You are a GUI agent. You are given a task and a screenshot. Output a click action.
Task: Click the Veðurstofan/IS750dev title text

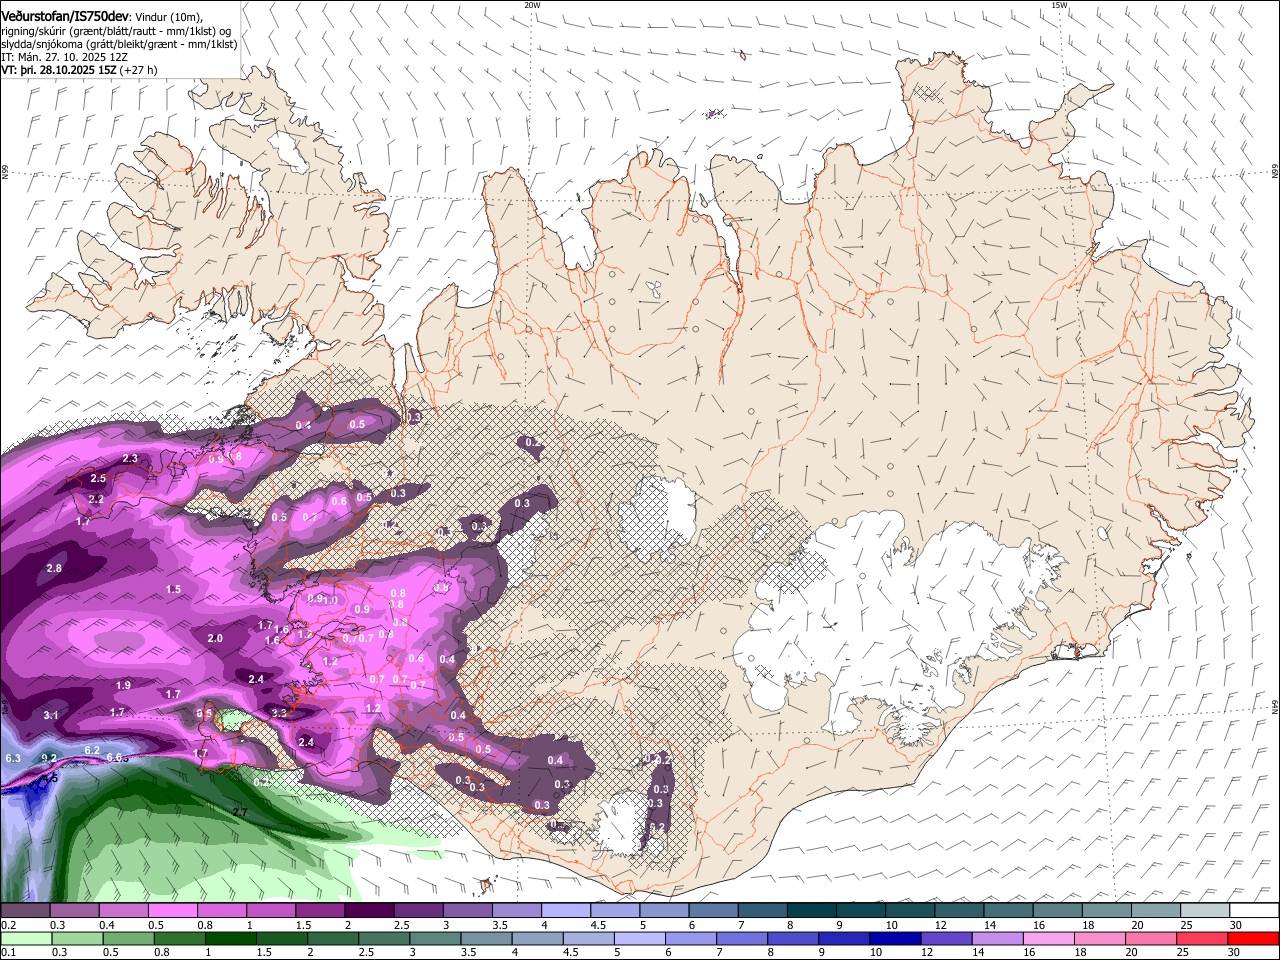65,16
